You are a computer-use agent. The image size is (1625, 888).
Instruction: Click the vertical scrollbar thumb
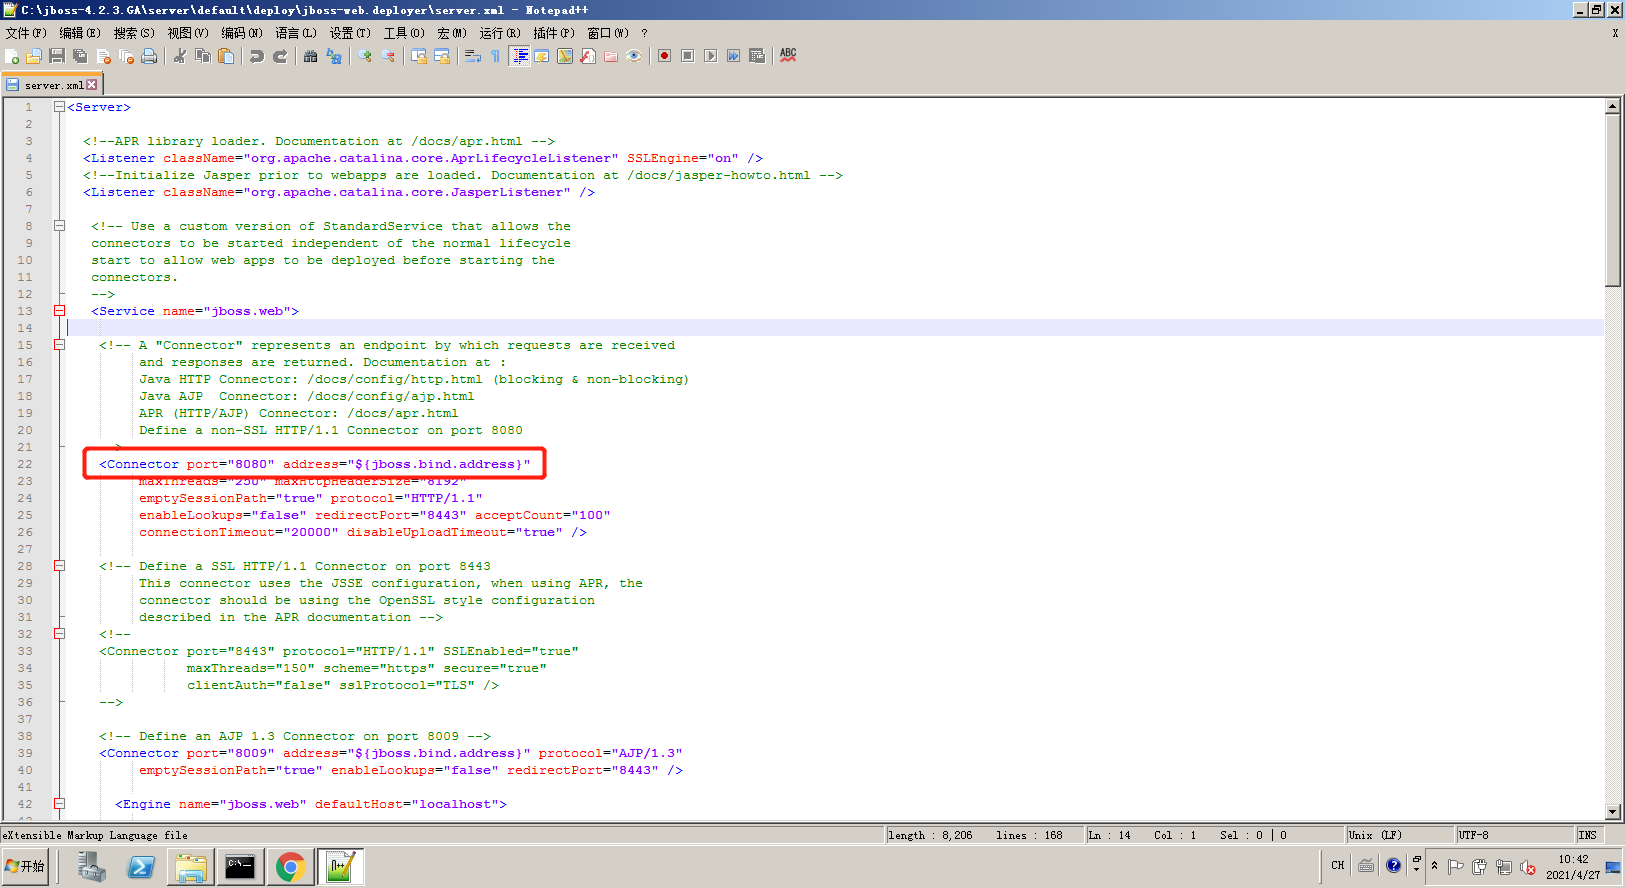pos(1612,200)
